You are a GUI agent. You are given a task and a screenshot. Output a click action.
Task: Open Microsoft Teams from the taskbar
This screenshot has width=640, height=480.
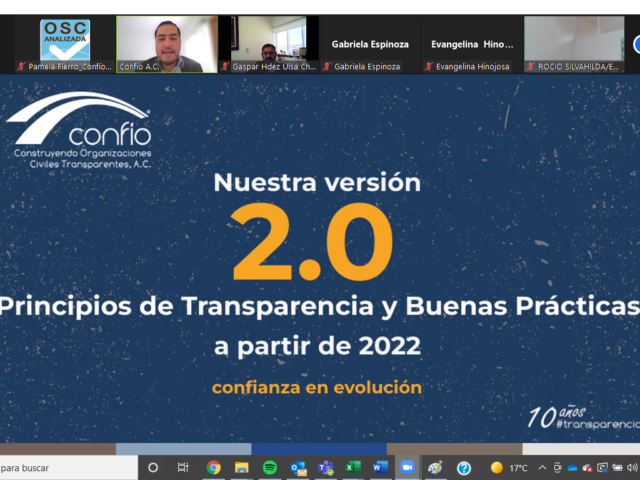[326, 468]
